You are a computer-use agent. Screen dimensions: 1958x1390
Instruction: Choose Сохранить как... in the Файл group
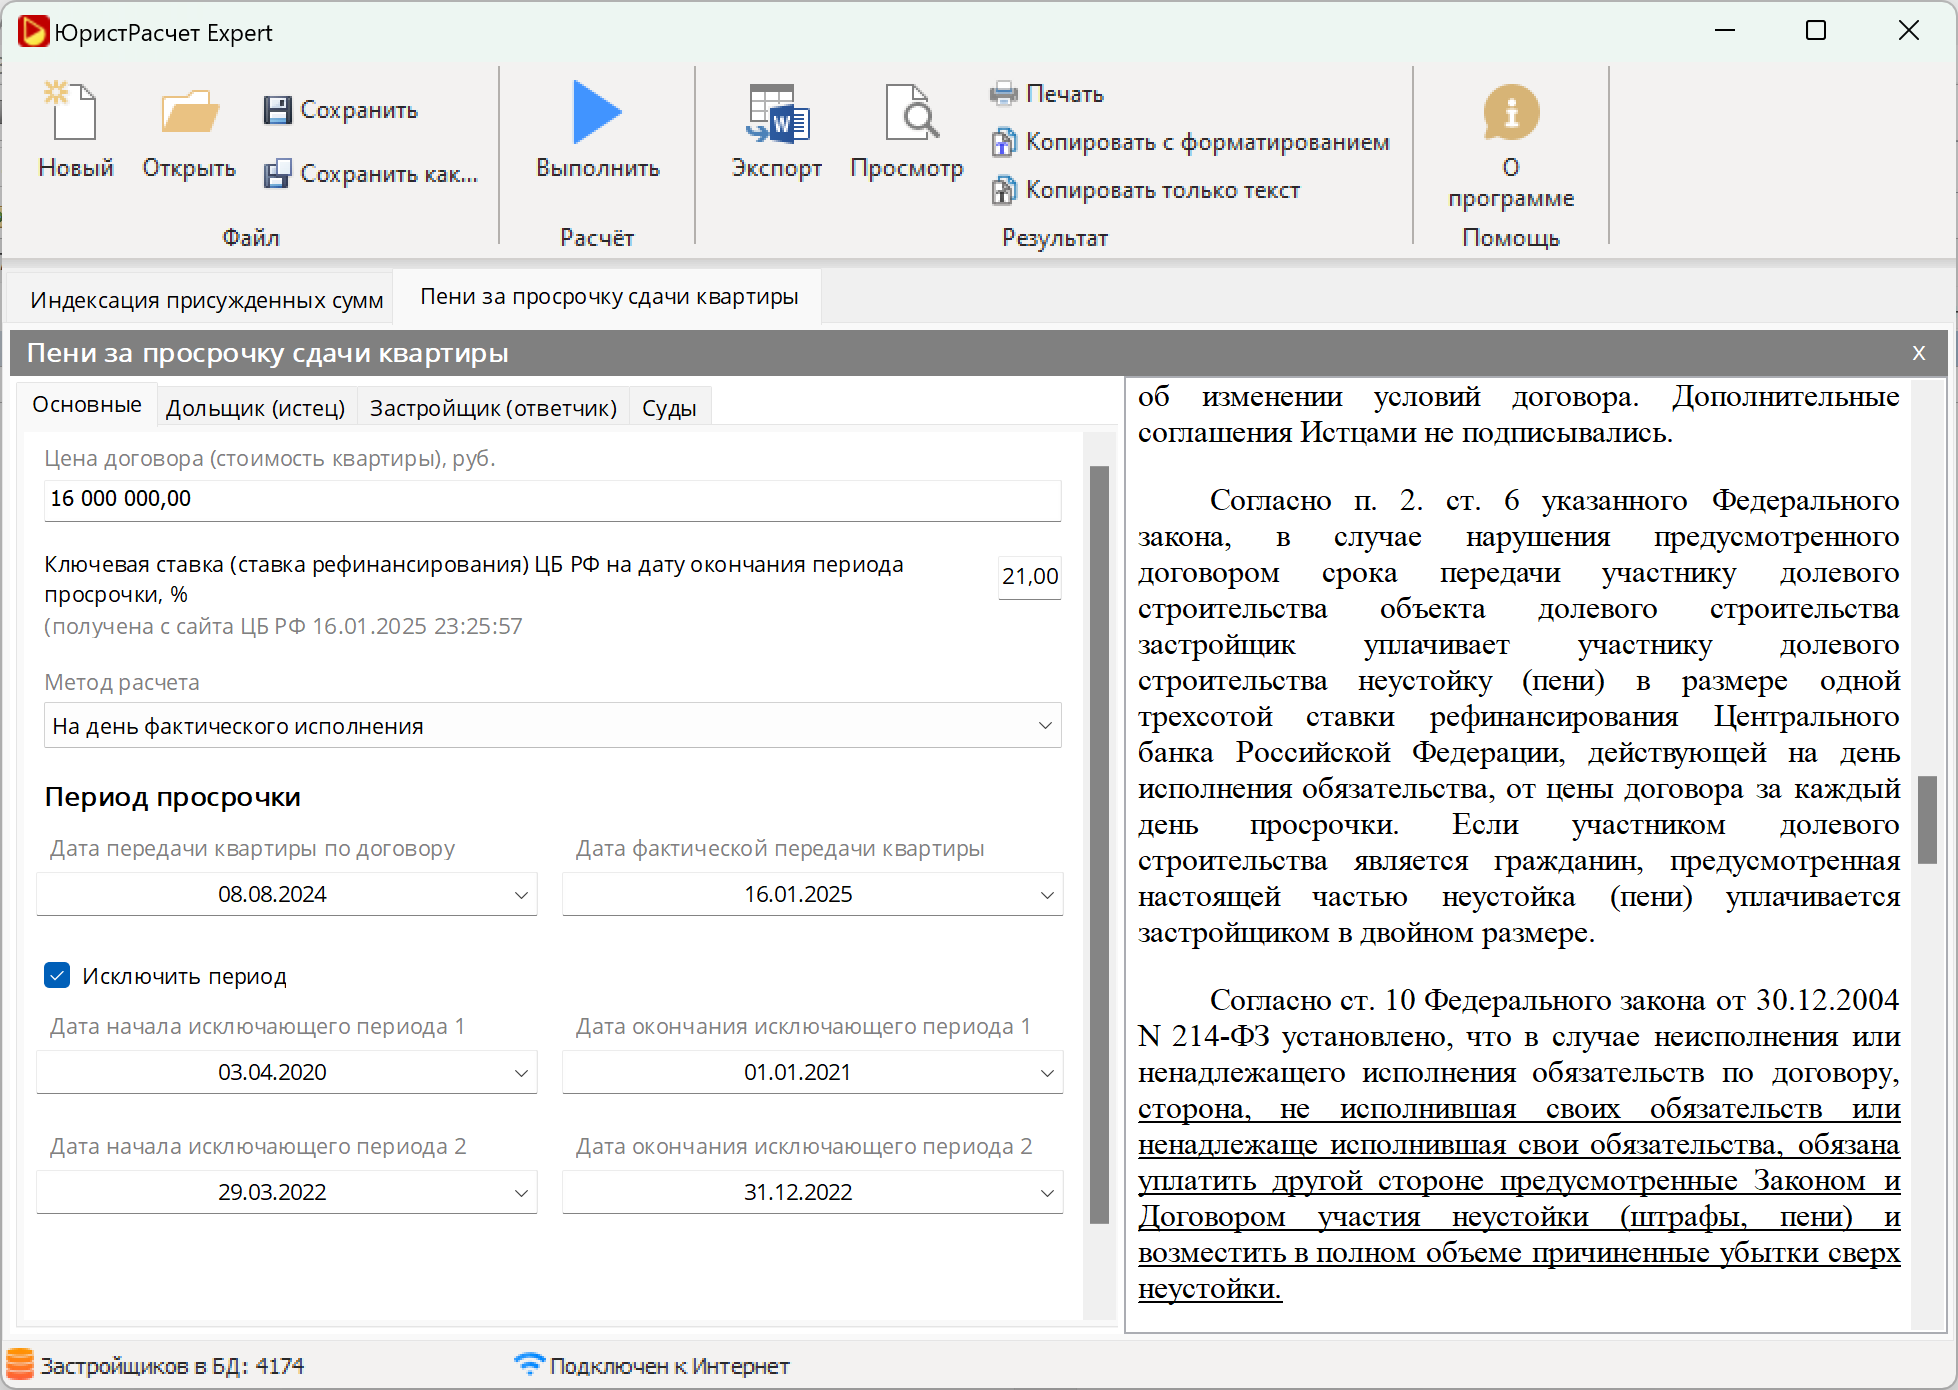coord(371,174)
